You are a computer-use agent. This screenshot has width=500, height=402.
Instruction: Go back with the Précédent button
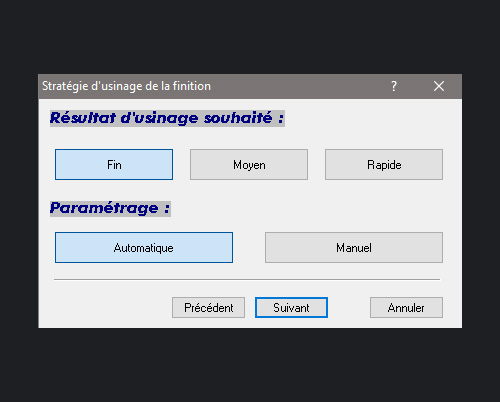(x=209, y=308)
